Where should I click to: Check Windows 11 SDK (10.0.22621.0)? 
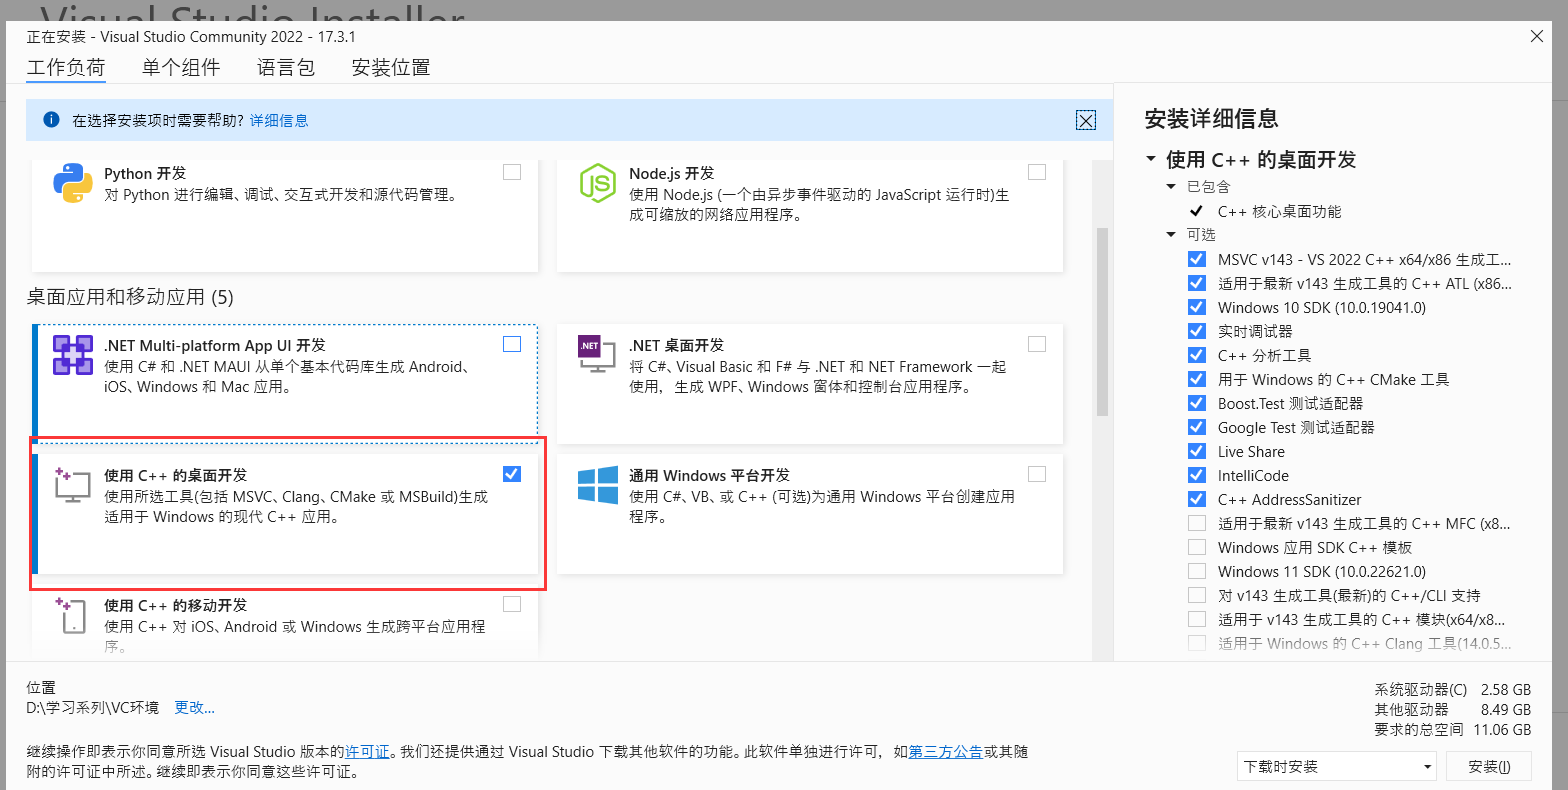(x=1197, y=571)
